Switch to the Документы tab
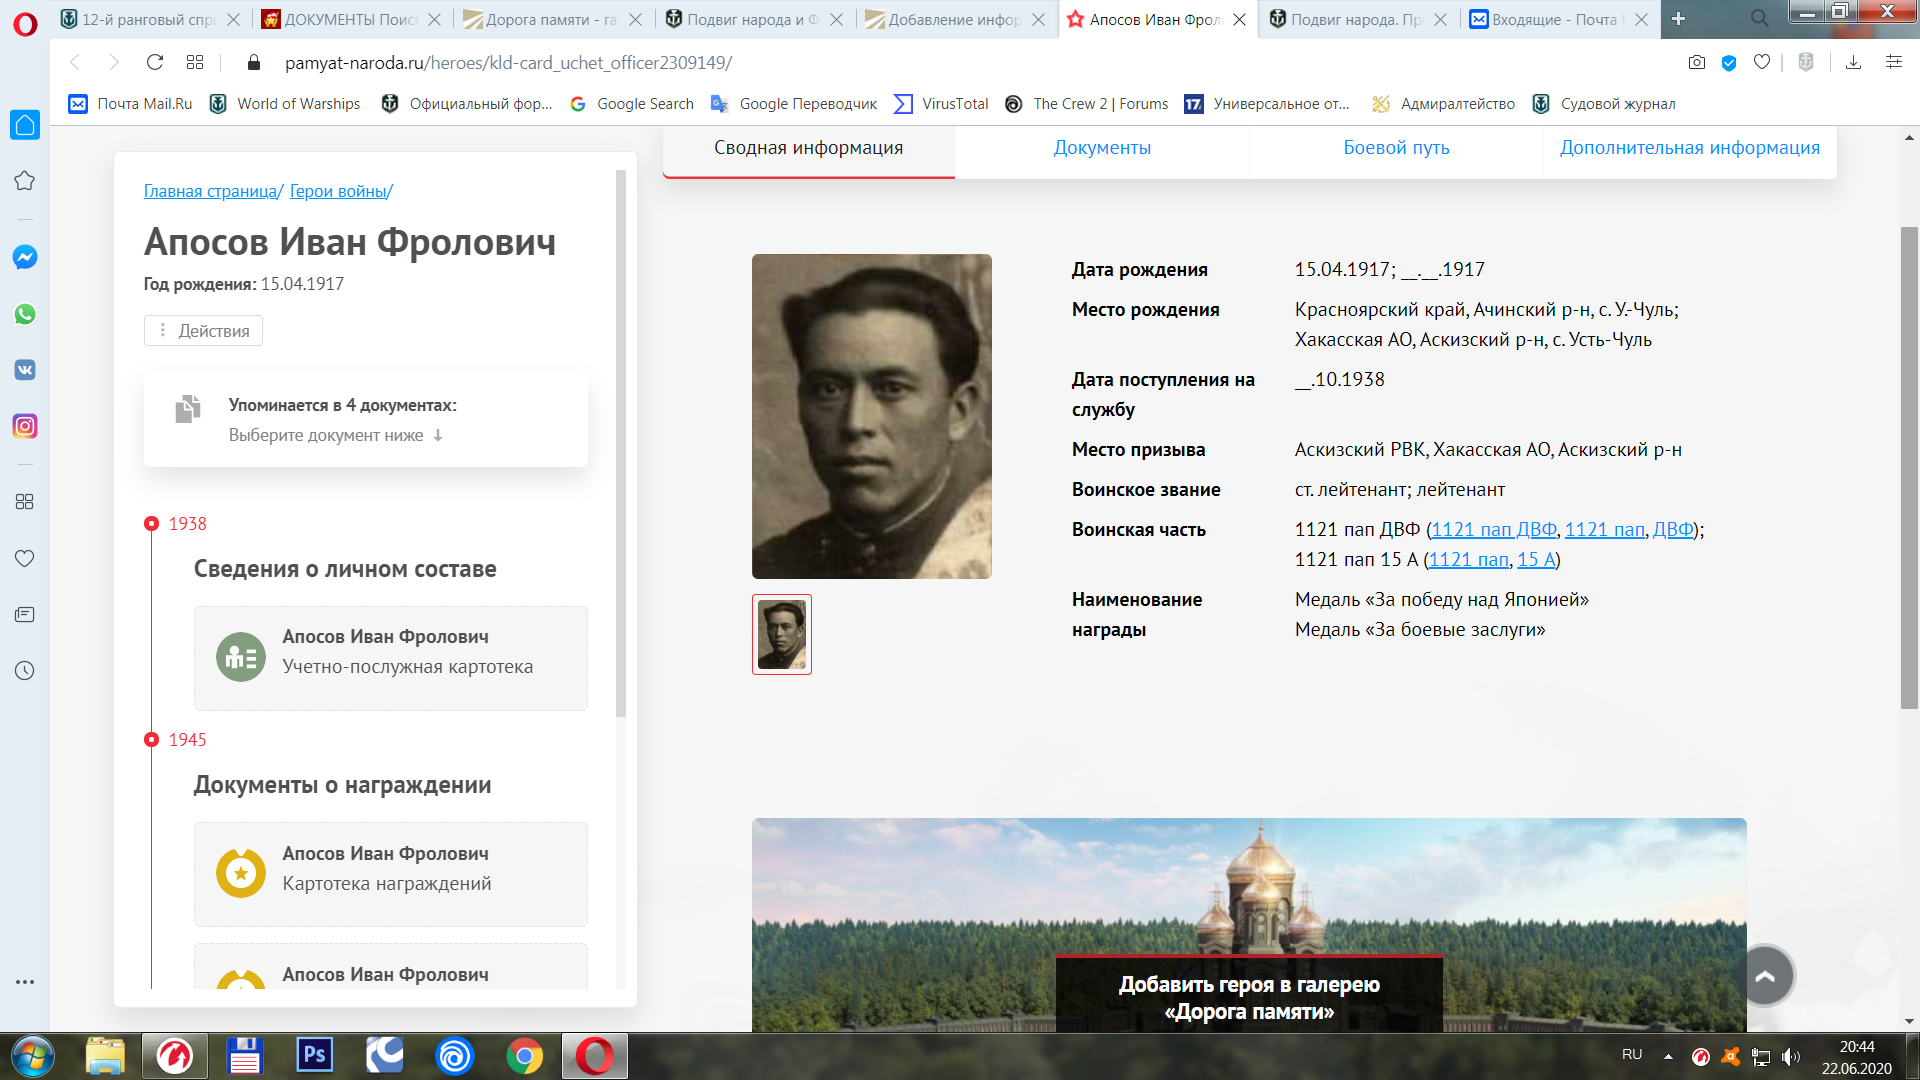The width and height of the screenshot is (1920, 1080). click(x=1102, y=148)
